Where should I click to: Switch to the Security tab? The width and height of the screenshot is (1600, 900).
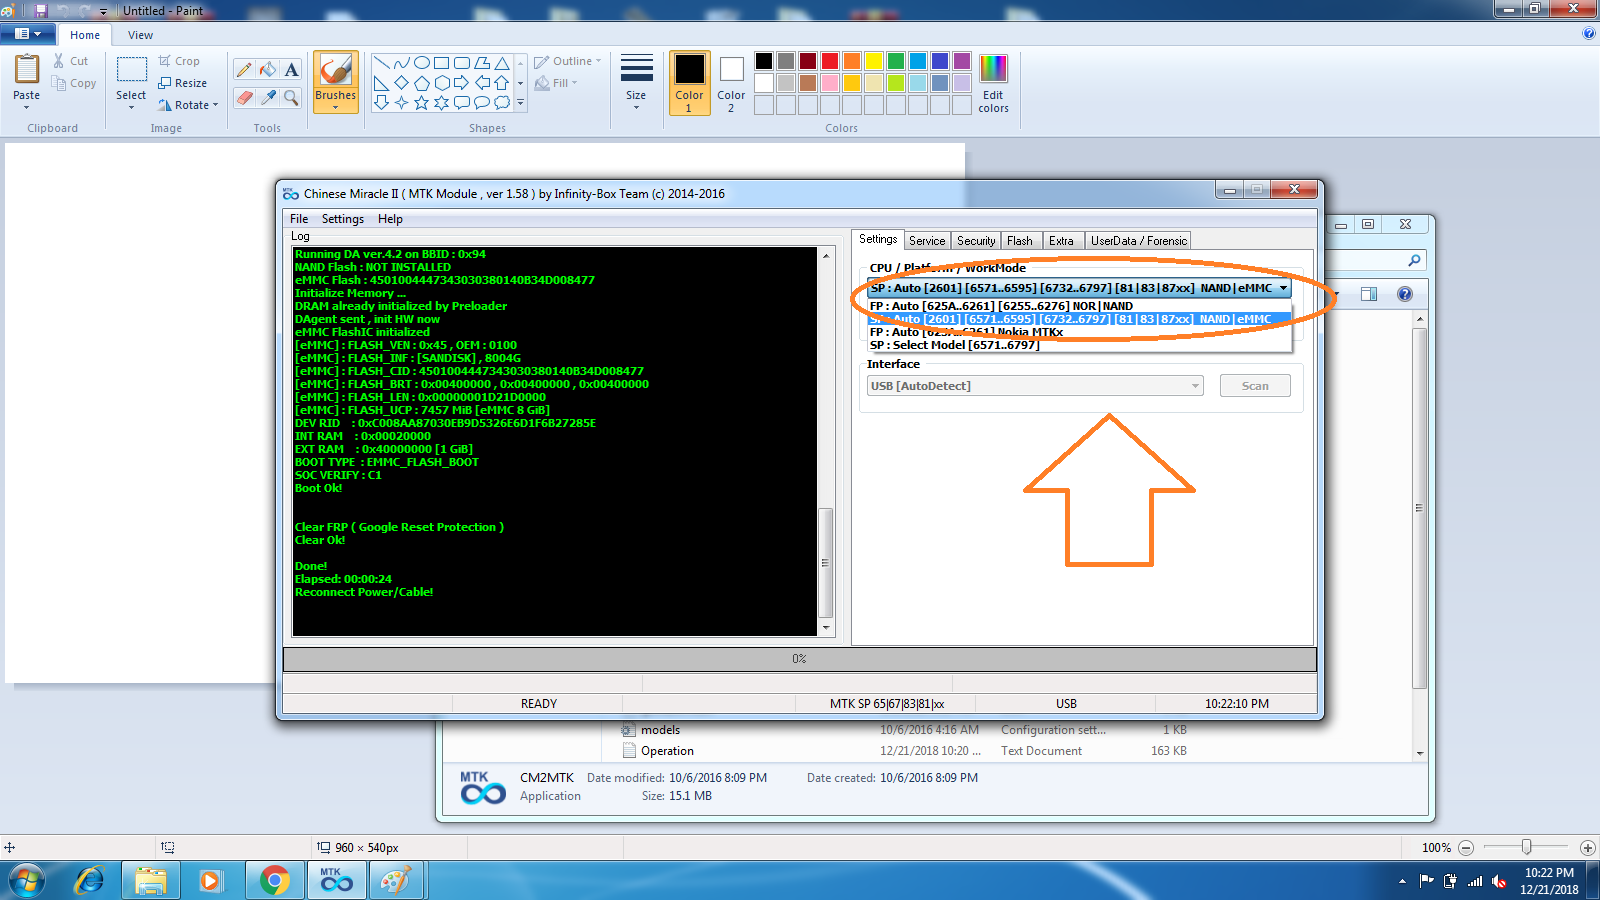pos(976,241)
